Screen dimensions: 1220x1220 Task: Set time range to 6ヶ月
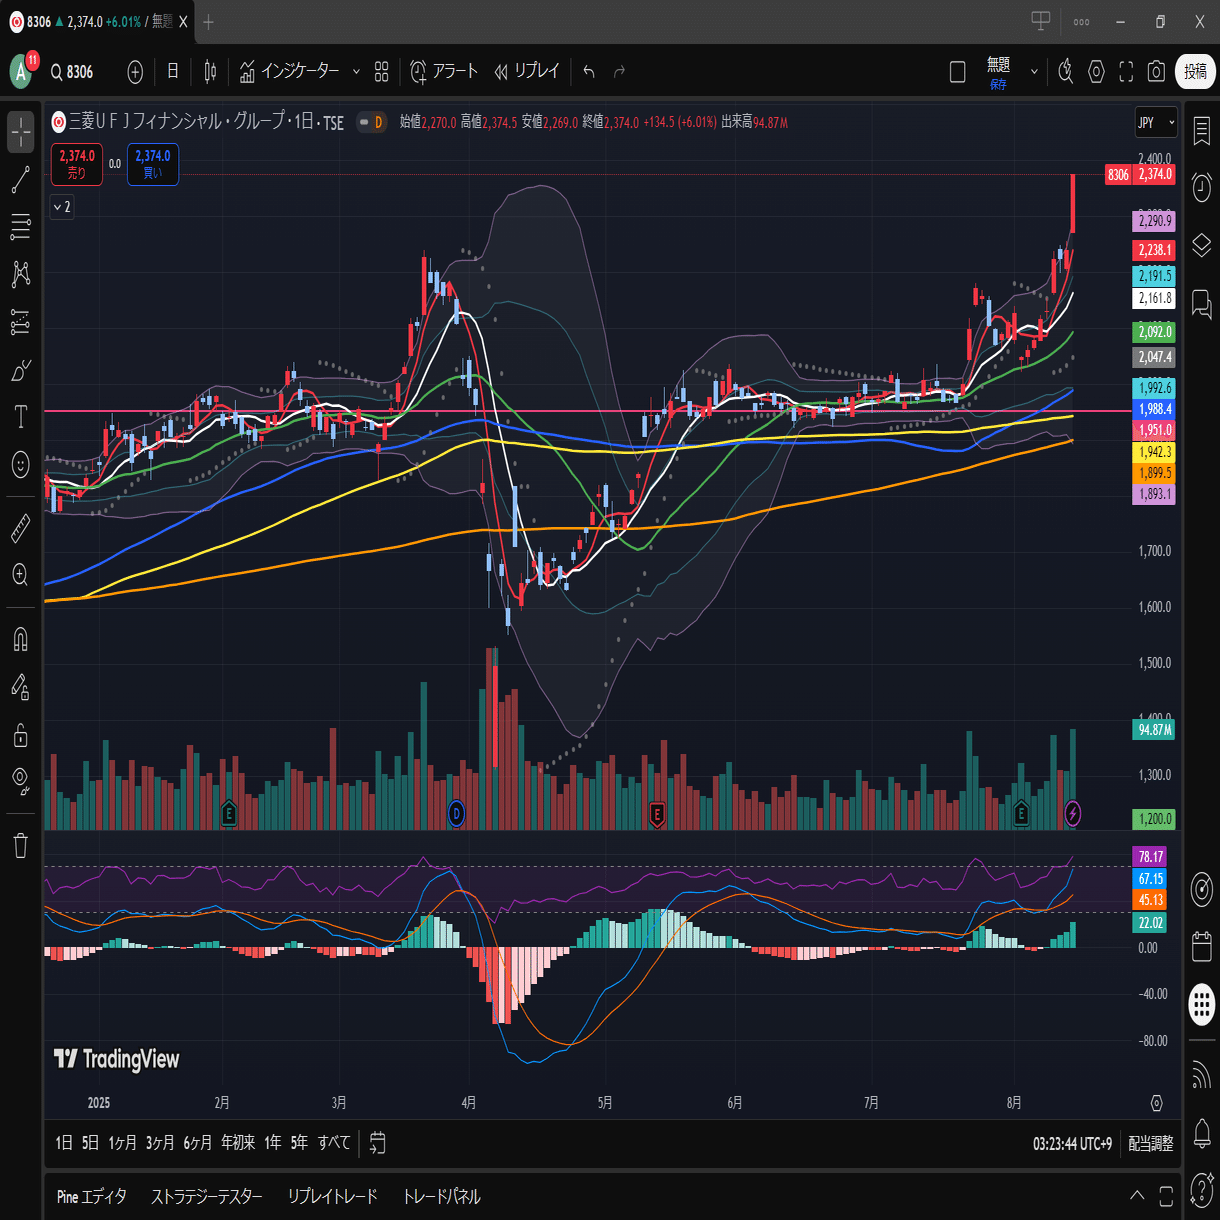(x=198, y=1142)
